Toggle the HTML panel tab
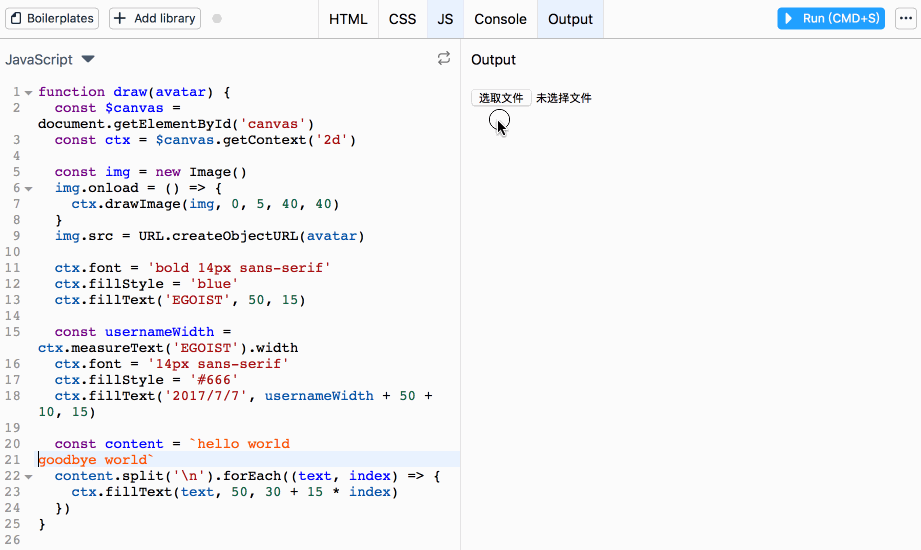 pos(348,19)
